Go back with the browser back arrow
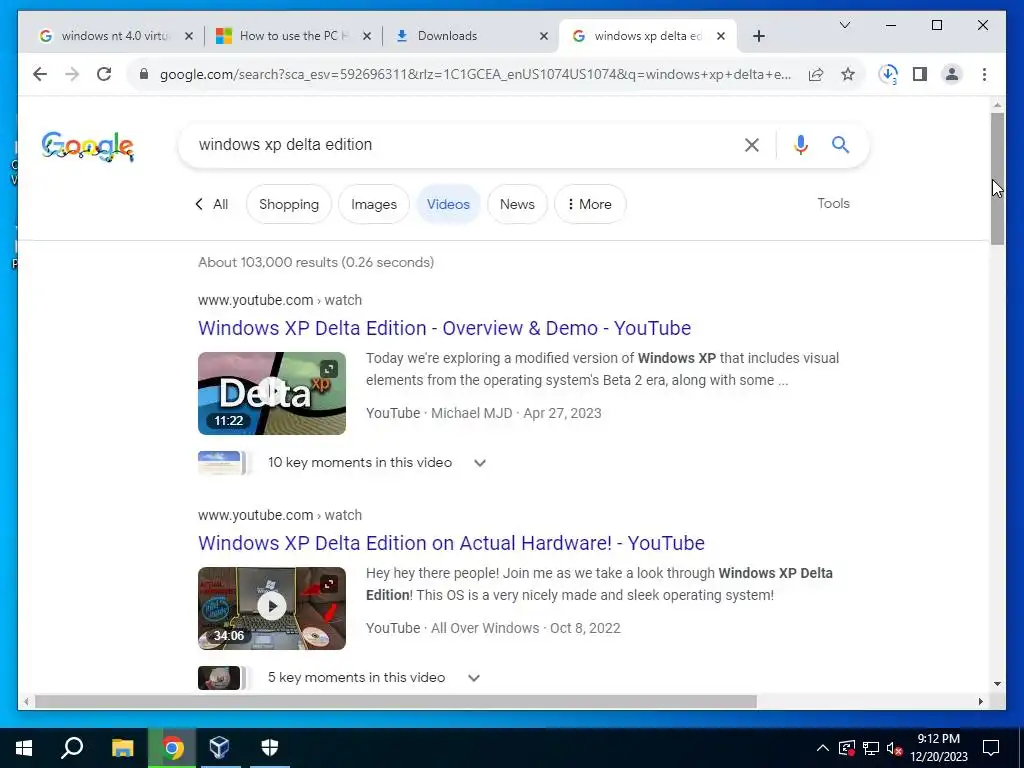The width and height of the screenshot is (1024, 768). tap(40, 74)
